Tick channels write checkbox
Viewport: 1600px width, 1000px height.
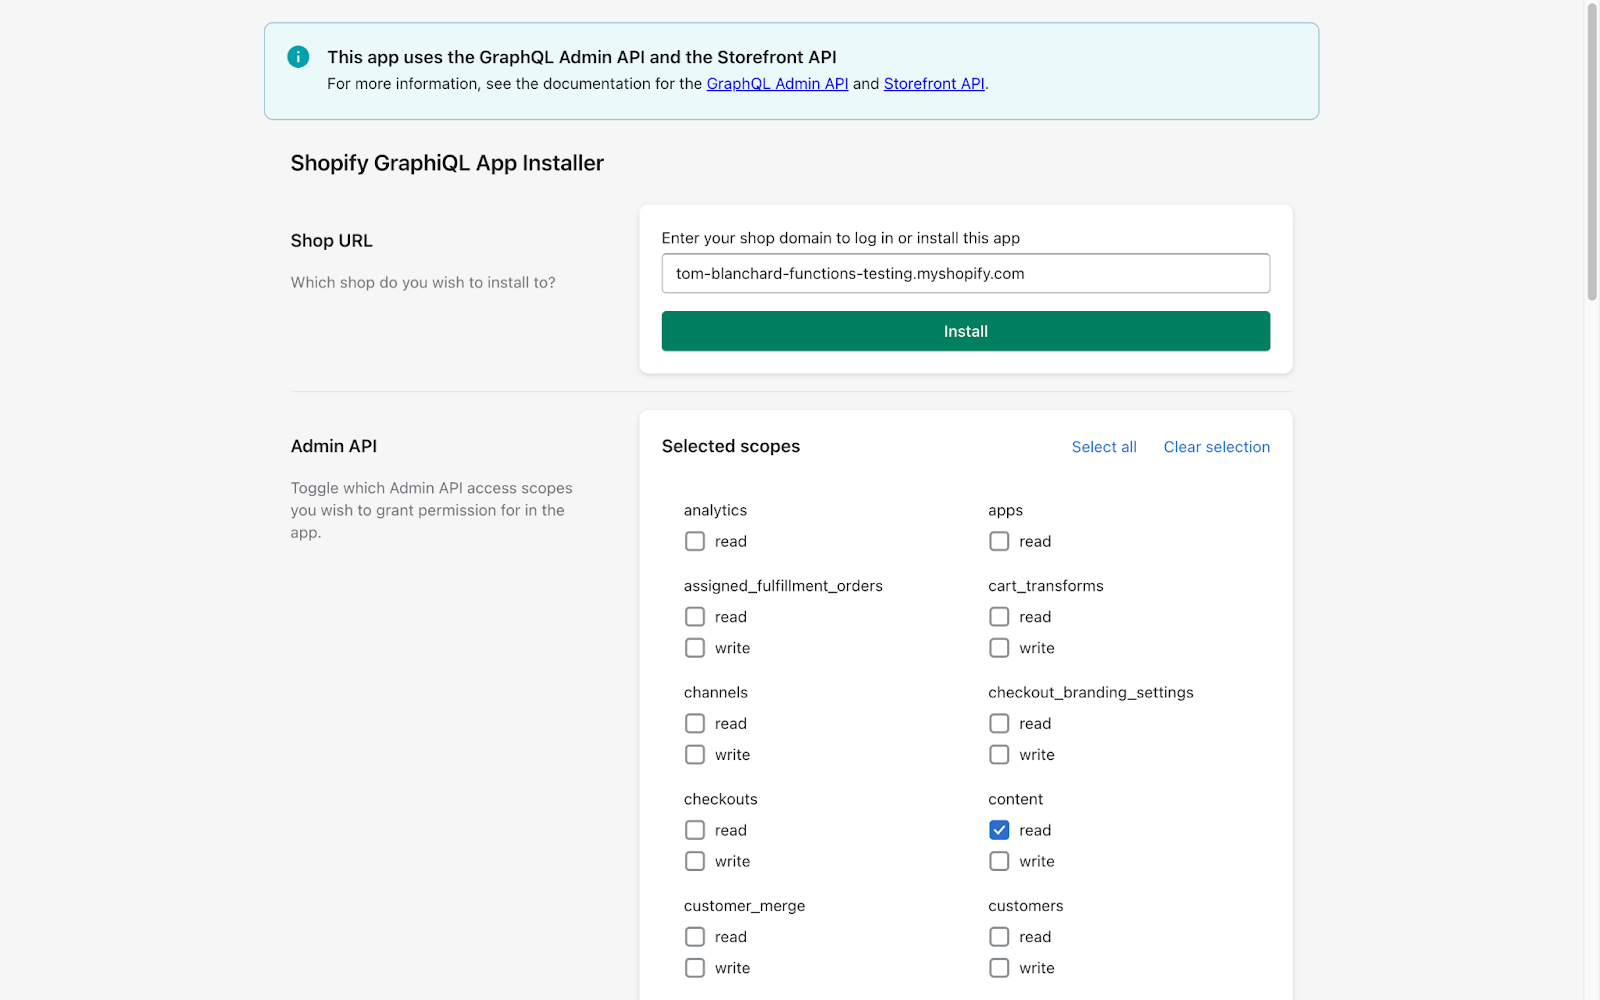[695, 755]
